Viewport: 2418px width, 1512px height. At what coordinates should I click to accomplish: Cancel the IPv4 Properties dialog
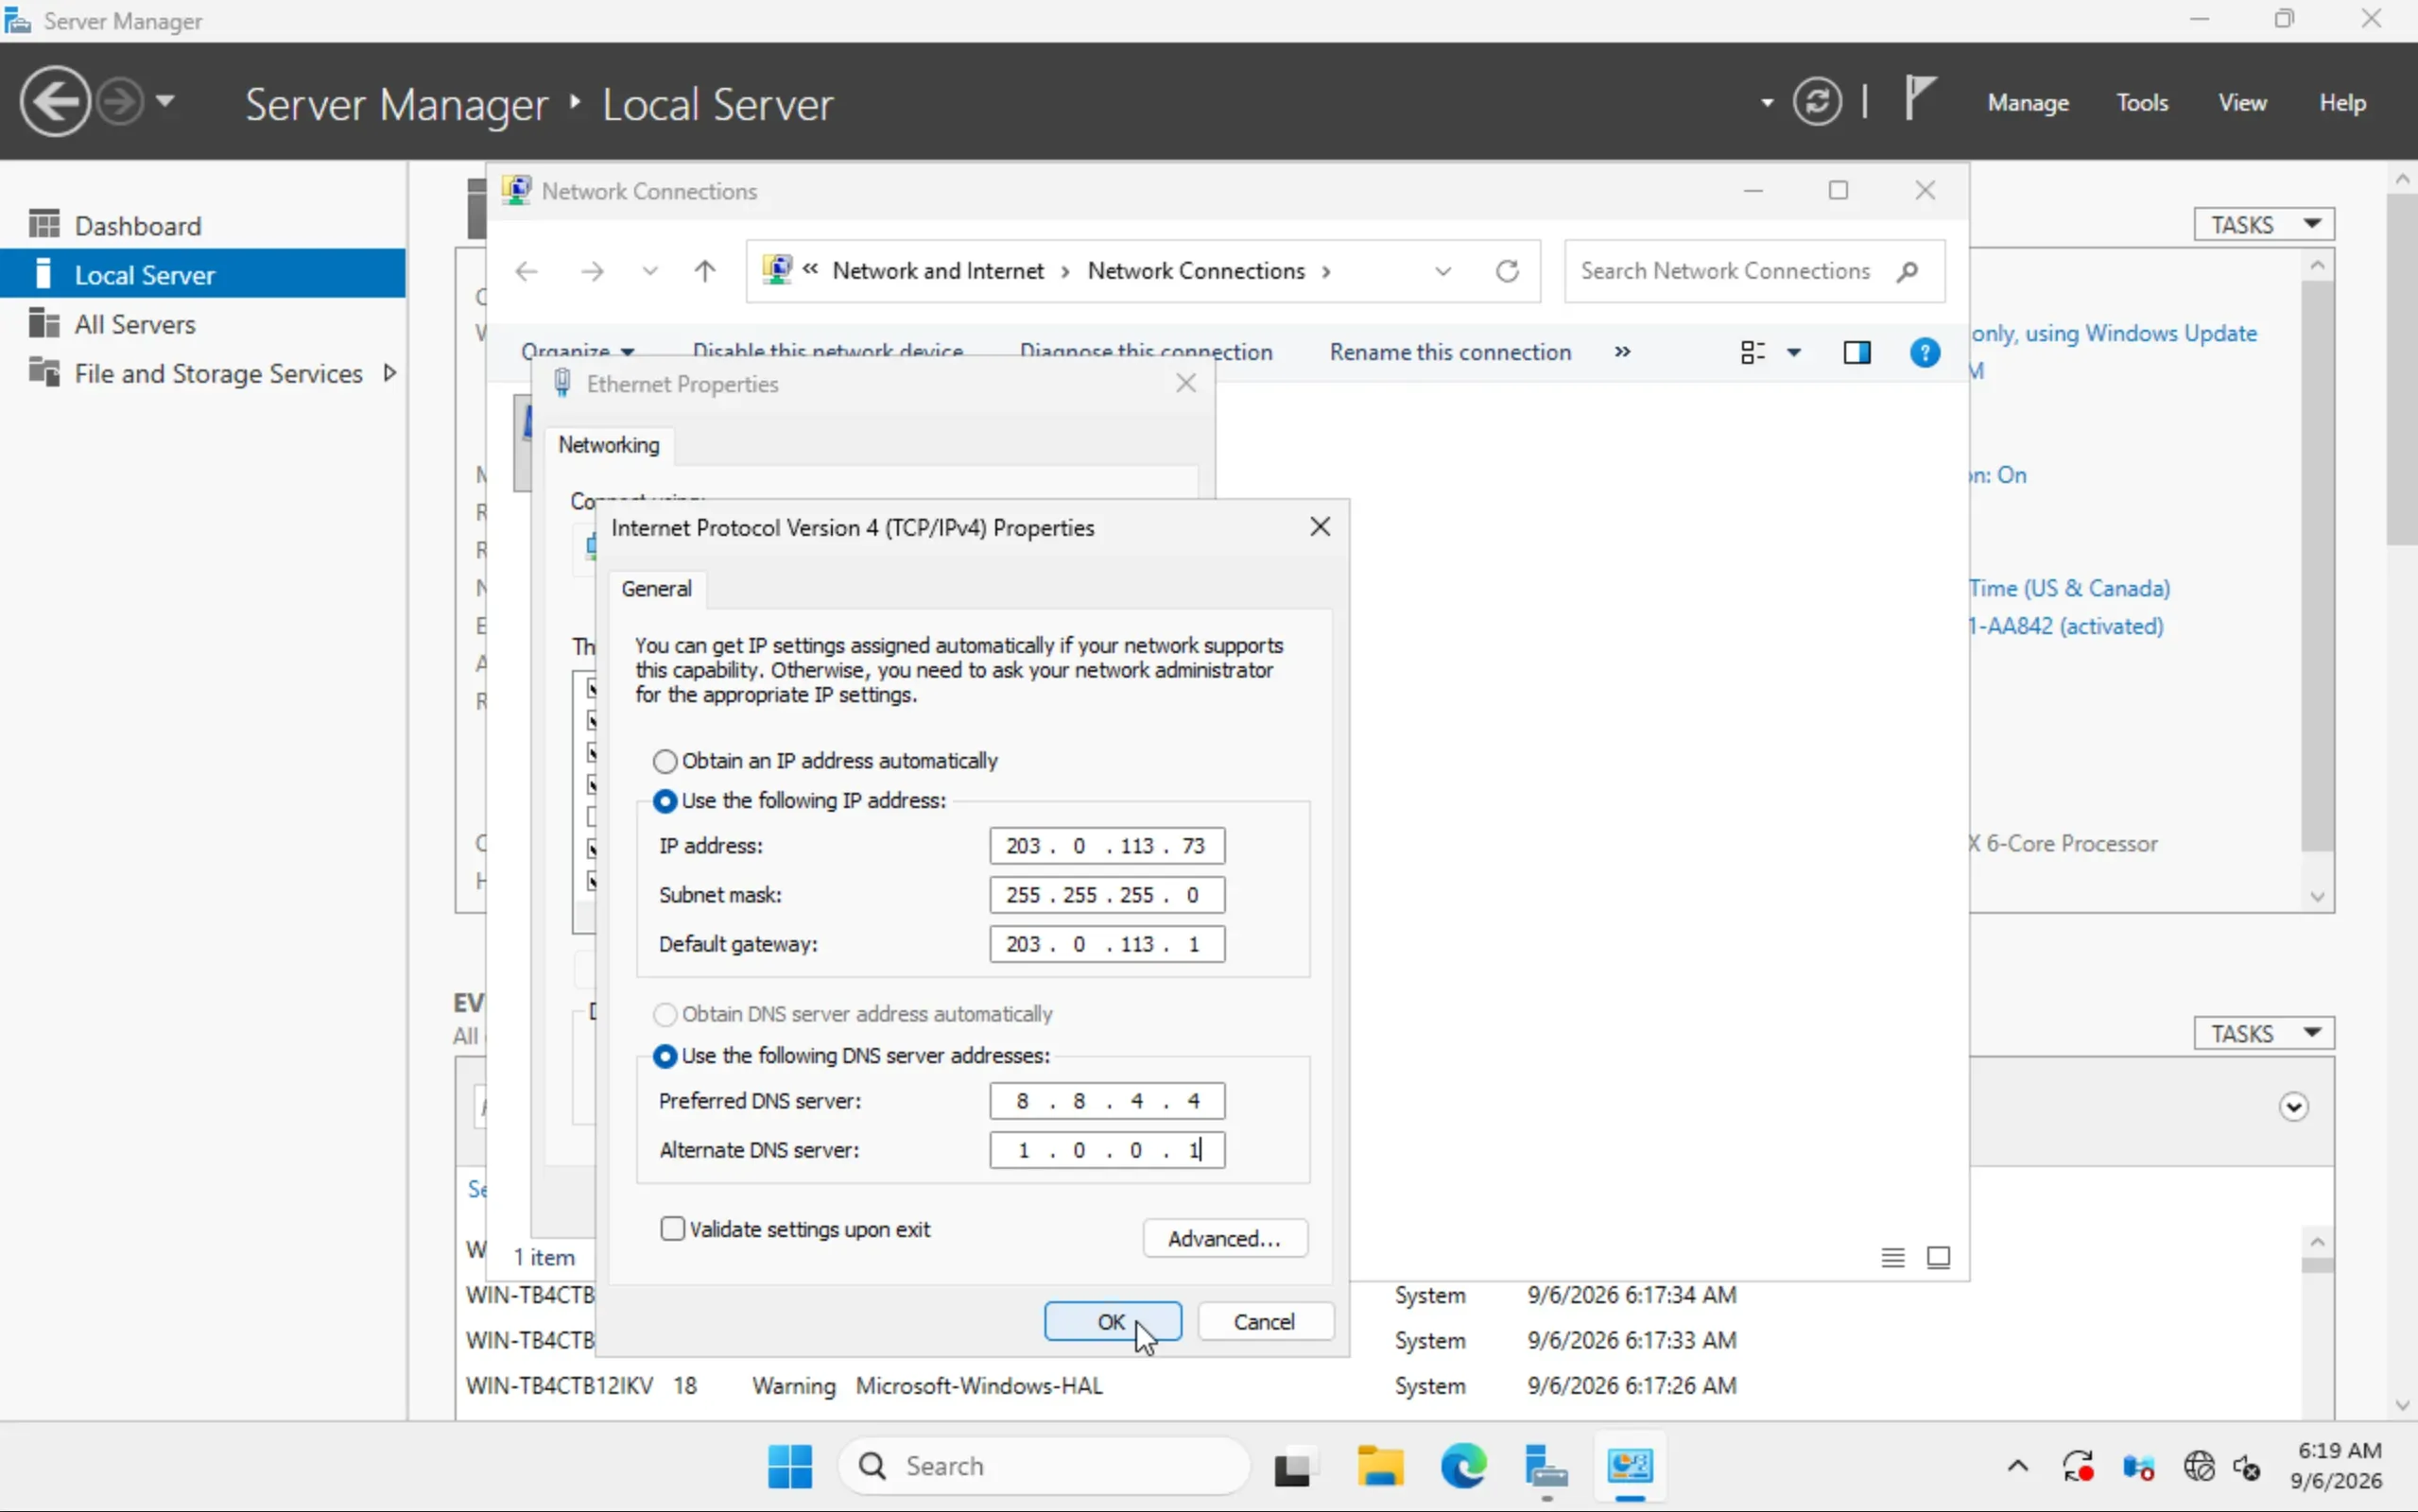coord(1264,1322)
